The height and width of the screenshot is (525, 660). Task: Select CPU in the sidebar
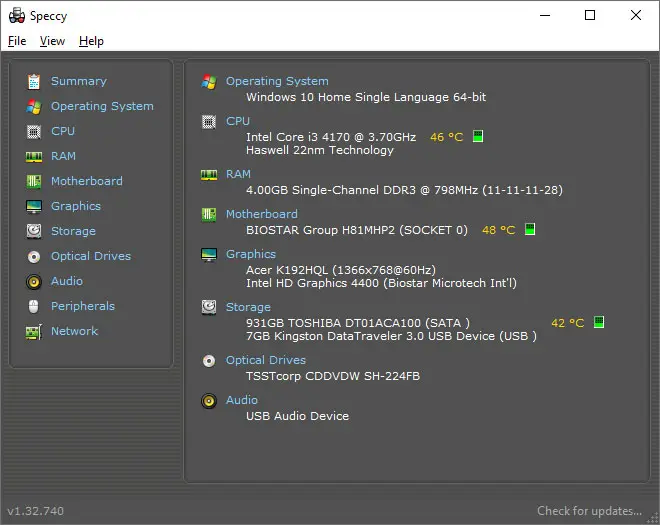(63, 131)
